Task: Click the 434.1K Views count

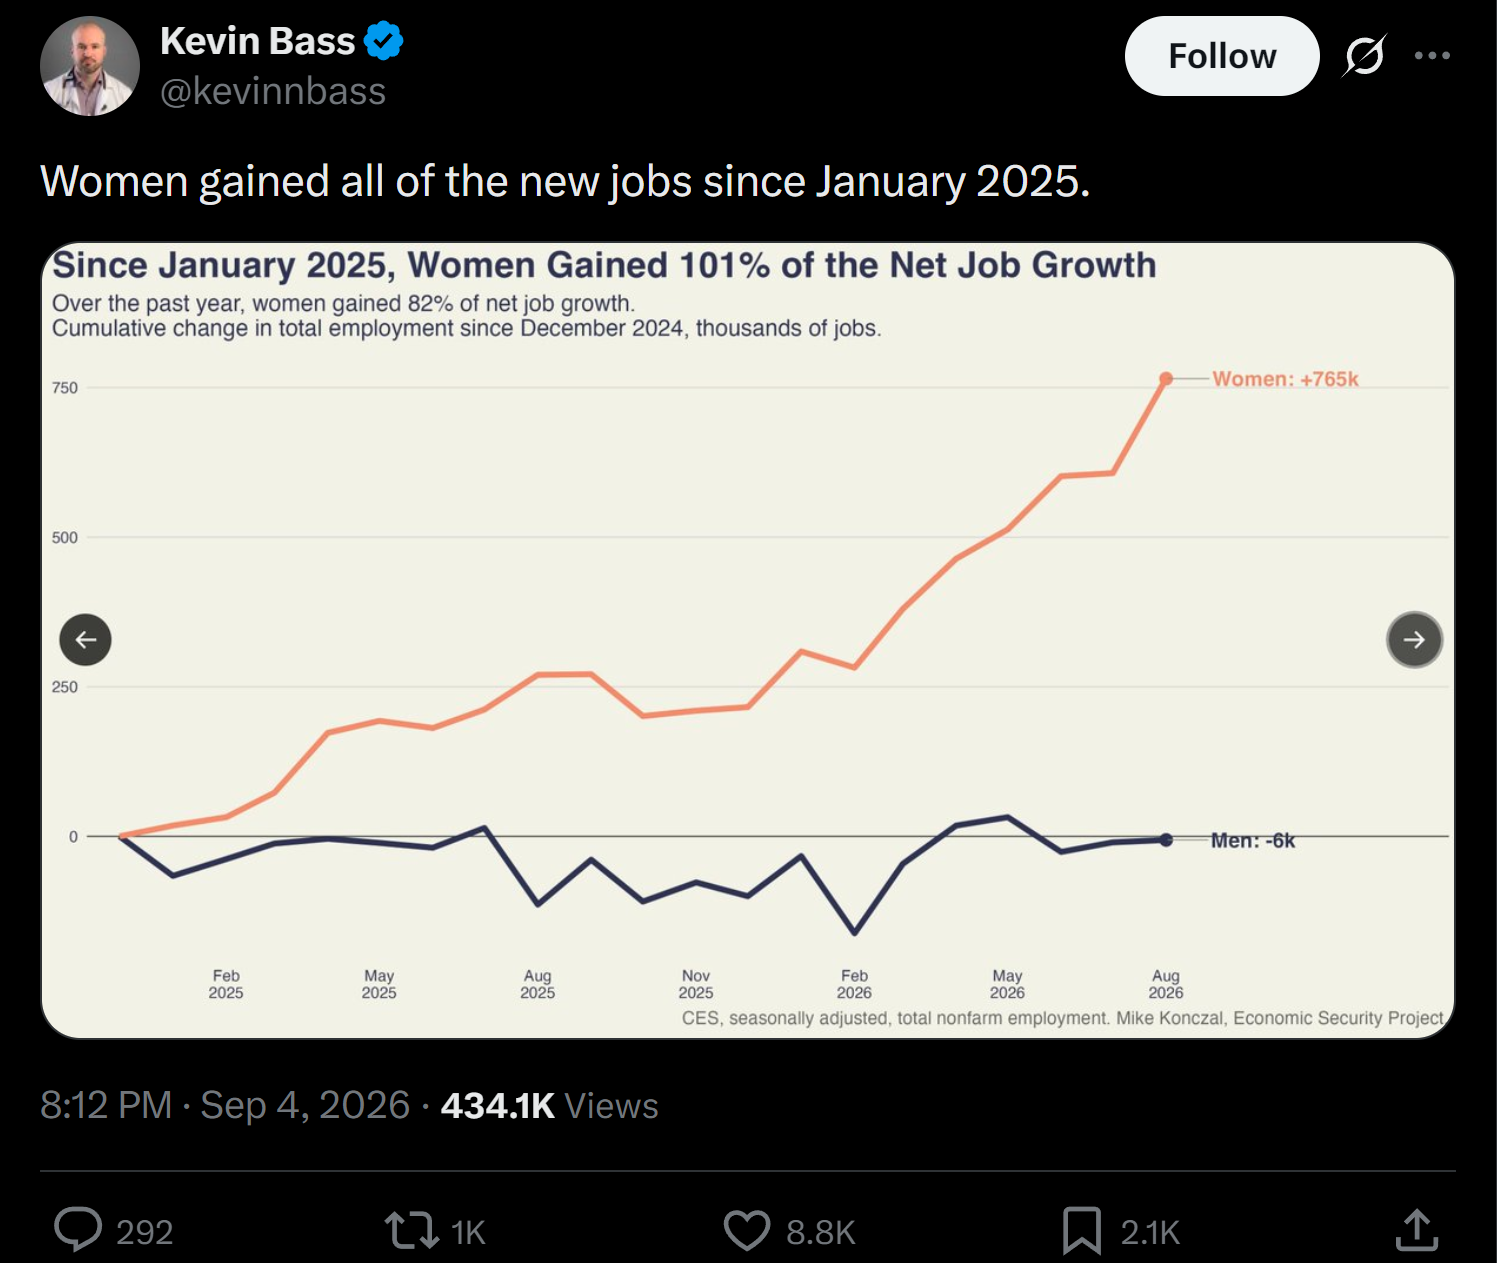Action: tap(549, 1105)
